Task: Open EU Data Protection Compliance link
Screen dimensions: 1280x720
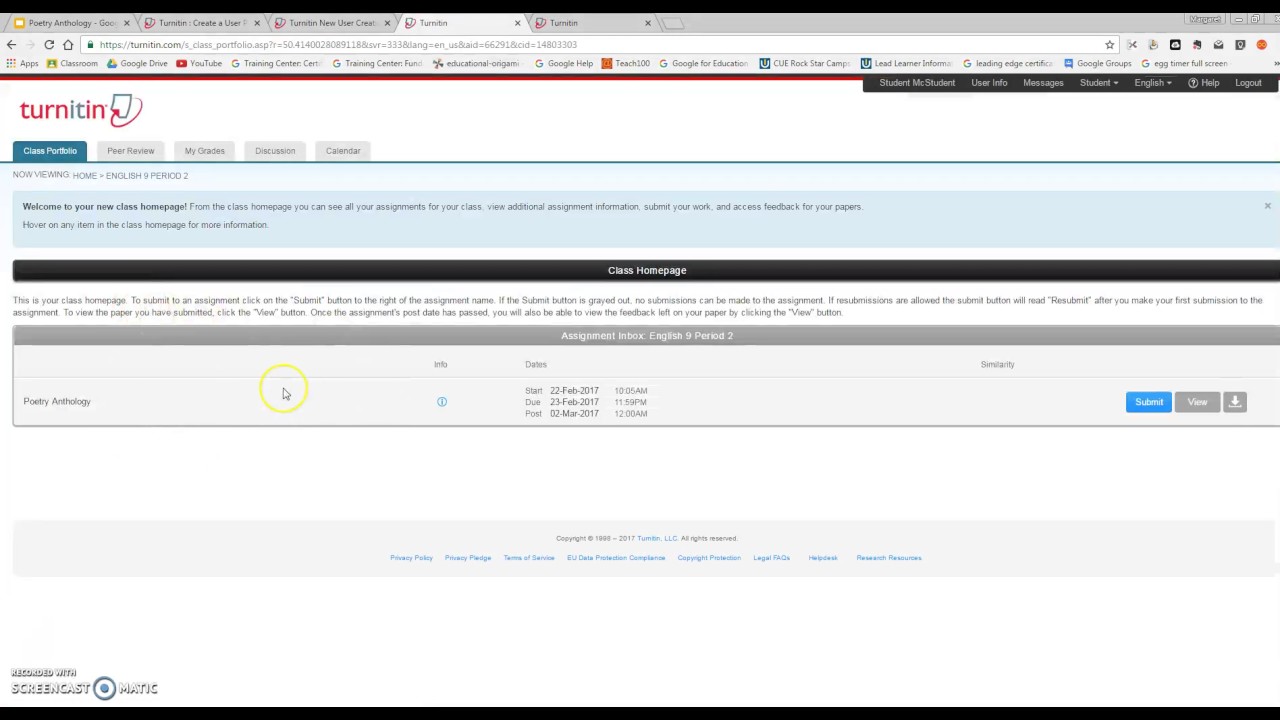Action: click(616, 558)
